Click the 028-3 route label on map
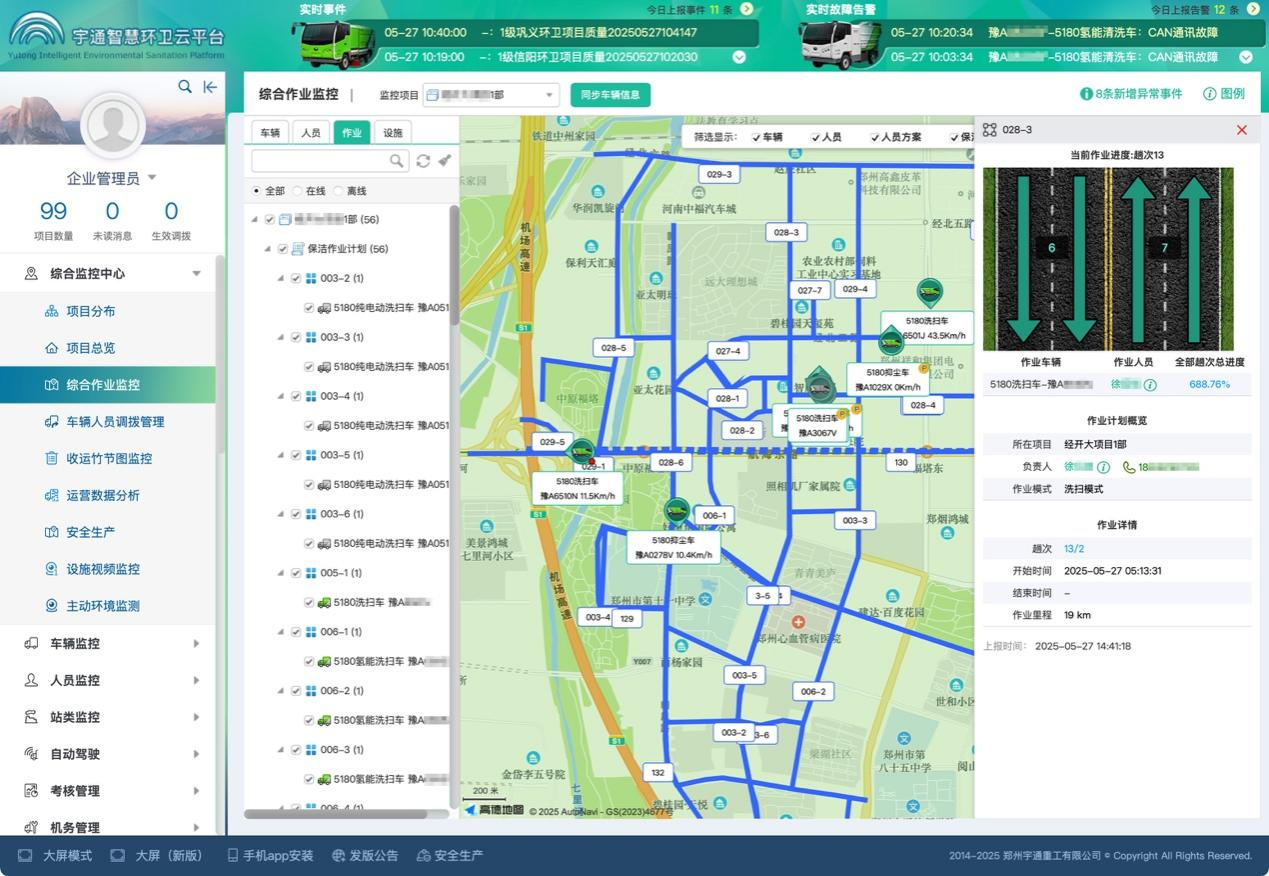 (x=786, y=232)
